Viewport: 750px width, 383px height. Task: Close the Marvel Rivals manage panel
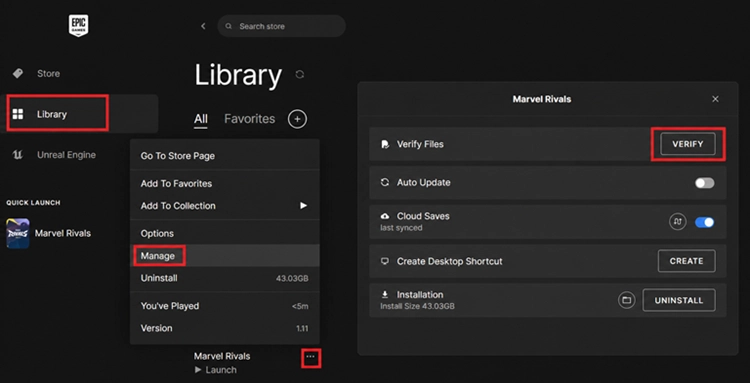point(716,99)
